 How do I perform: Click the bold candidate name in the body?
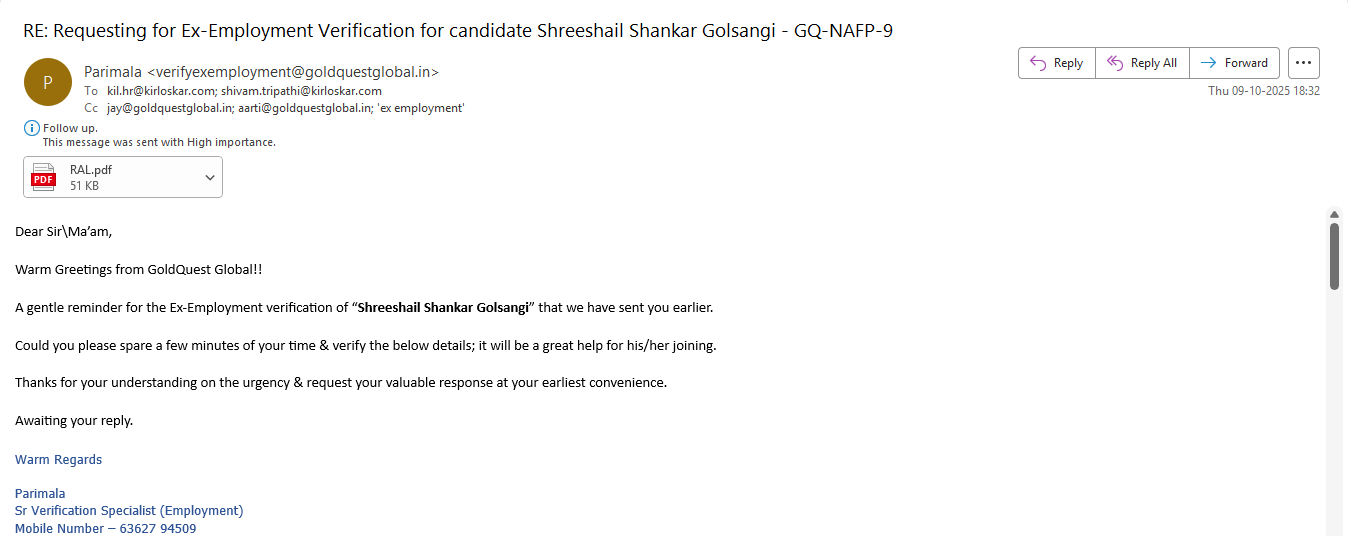pyautogui.click(x=443, y=307)
